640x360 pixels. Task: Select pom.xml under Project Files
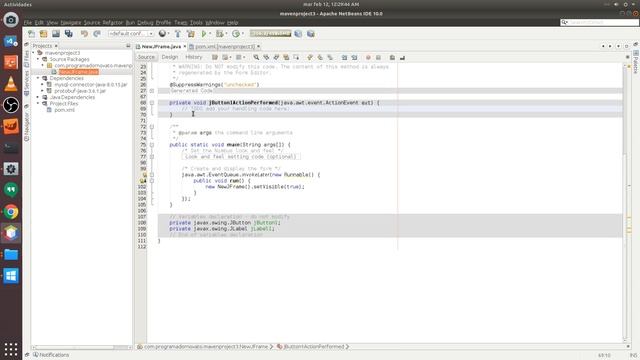pyautogui.click(x=64, y=110)
